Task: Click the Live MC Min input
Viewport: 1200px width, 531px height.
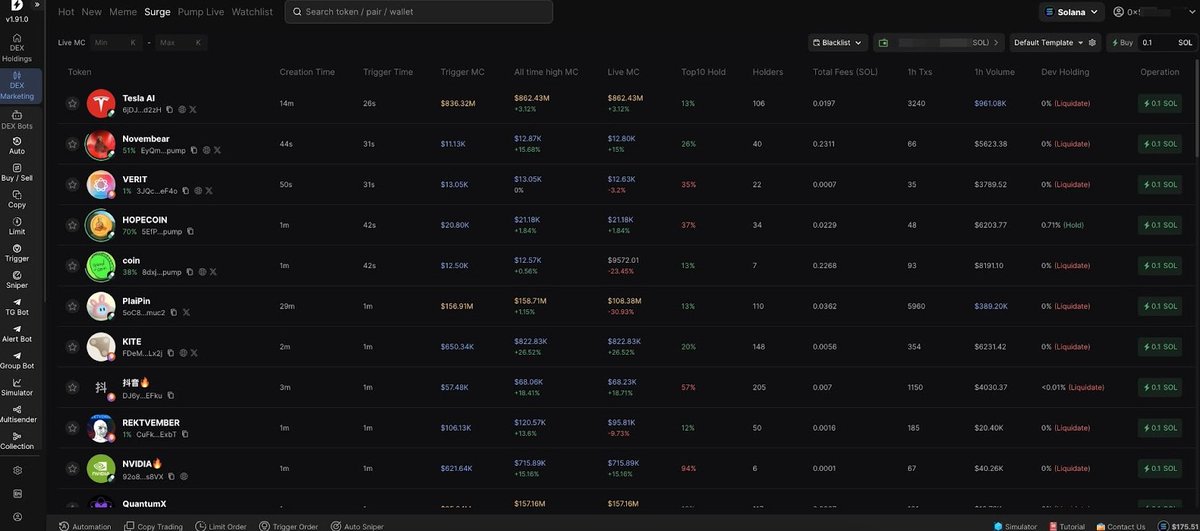Action: point(115,43)
